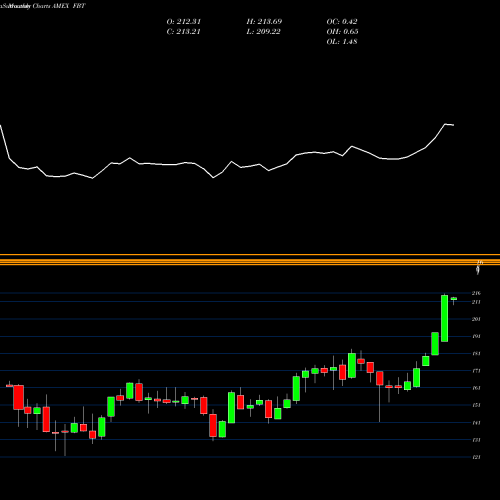Click the 141 price axis label
The width and height of the screenshot is (500, 500).
tap(476, 423)
